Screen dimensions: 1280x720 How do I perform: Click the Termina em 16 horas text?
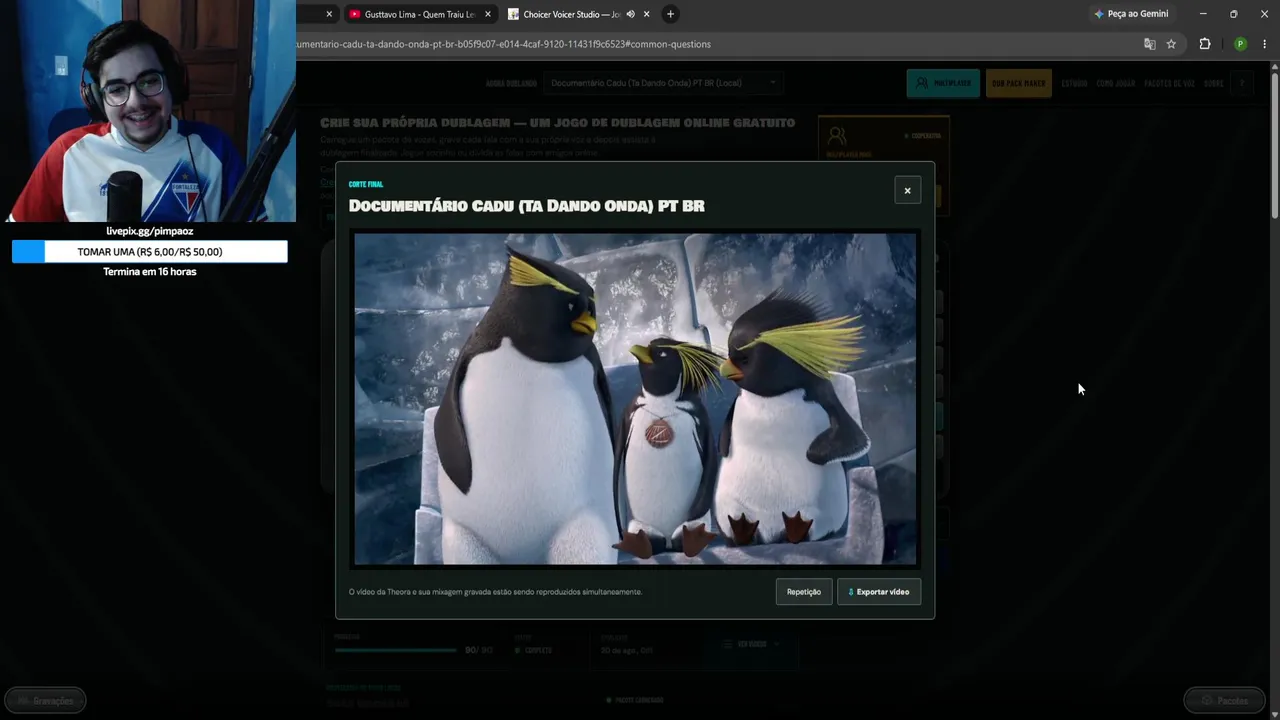[x=150, y=272]
